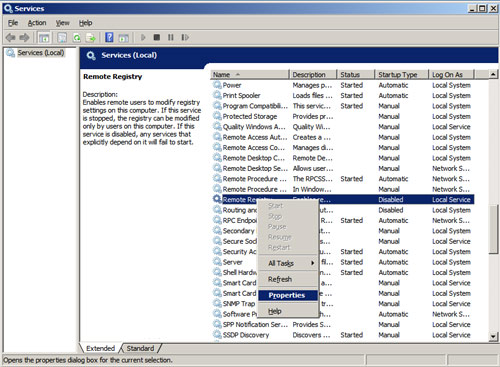Click the Disabled startup type of Remote Registry
The height and width of the screenshot is (367, 500).
coord(391,200)
